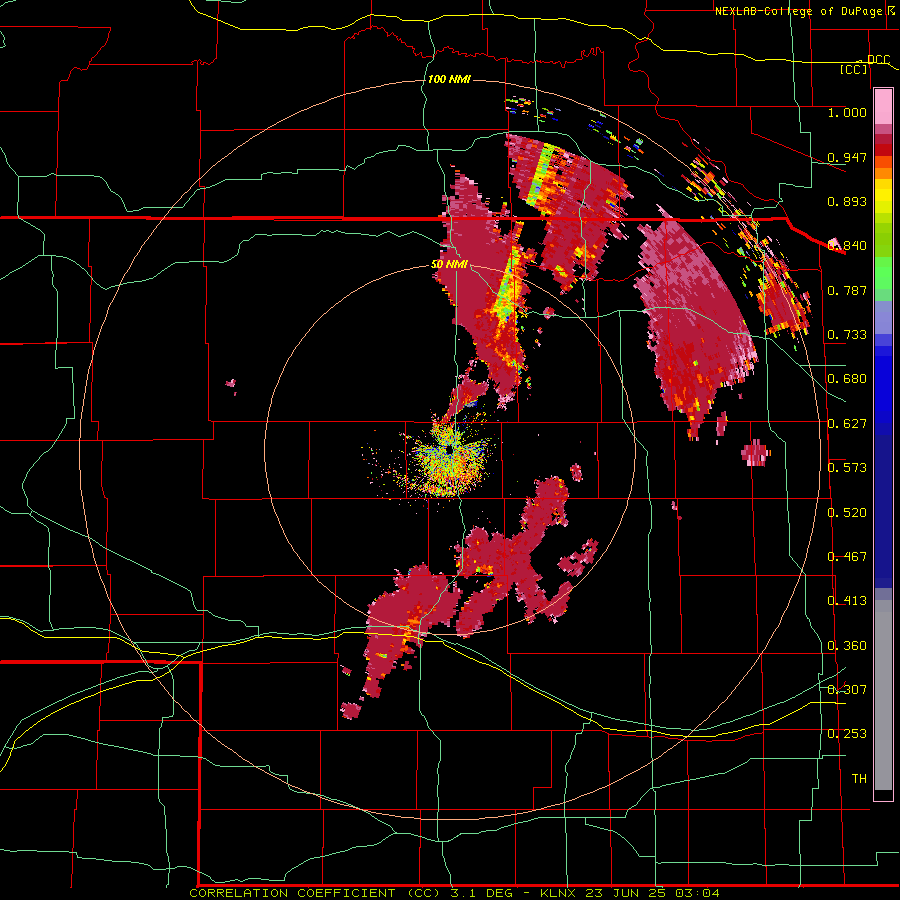Image resolution: width=900 pixels, height=900 pixels.
Task: Click the green-yellow stripe in the northern echo
Action: [x=541, y=174]
